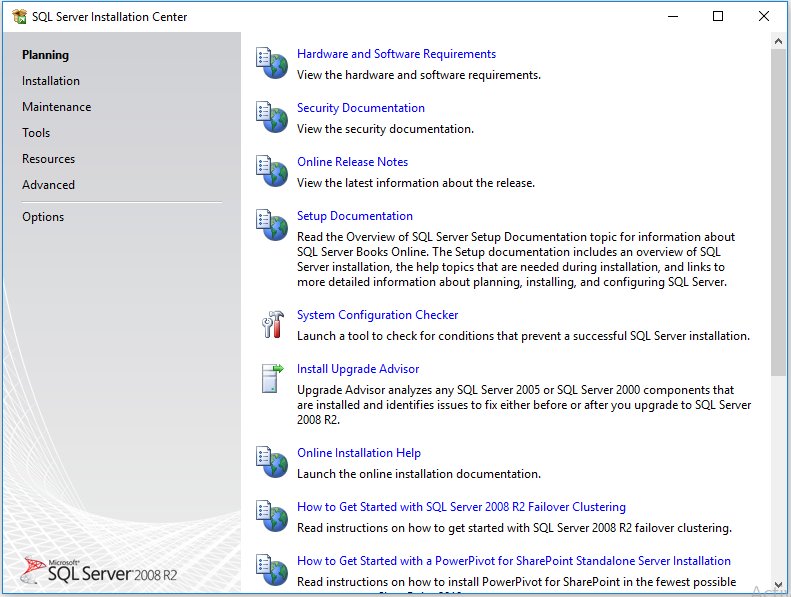Click the scroll down arrow of the content pane

pyautogui.click(x=778, y=585)
